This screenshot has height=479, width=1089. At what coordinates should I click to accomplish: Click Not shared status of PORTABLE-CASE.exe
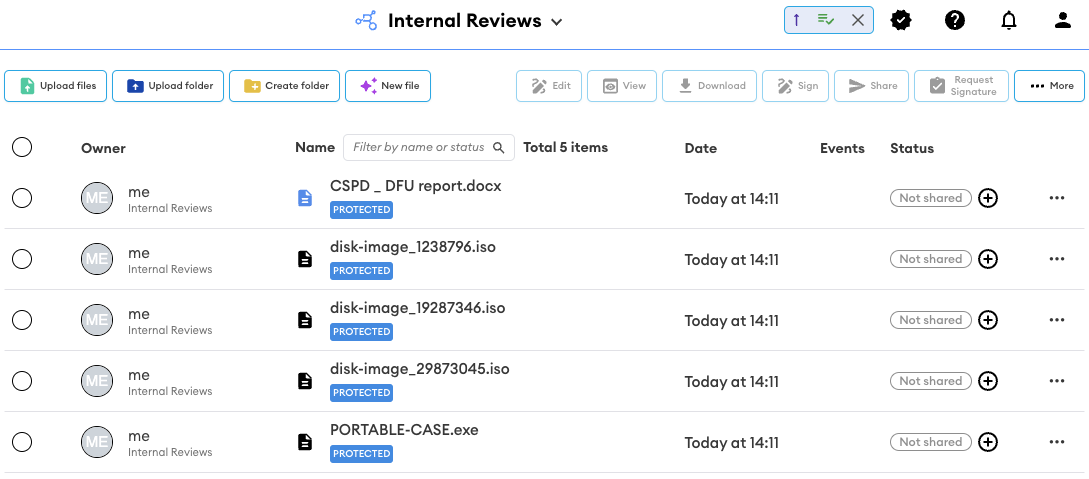pyautogui.click(x=931, y=443)
